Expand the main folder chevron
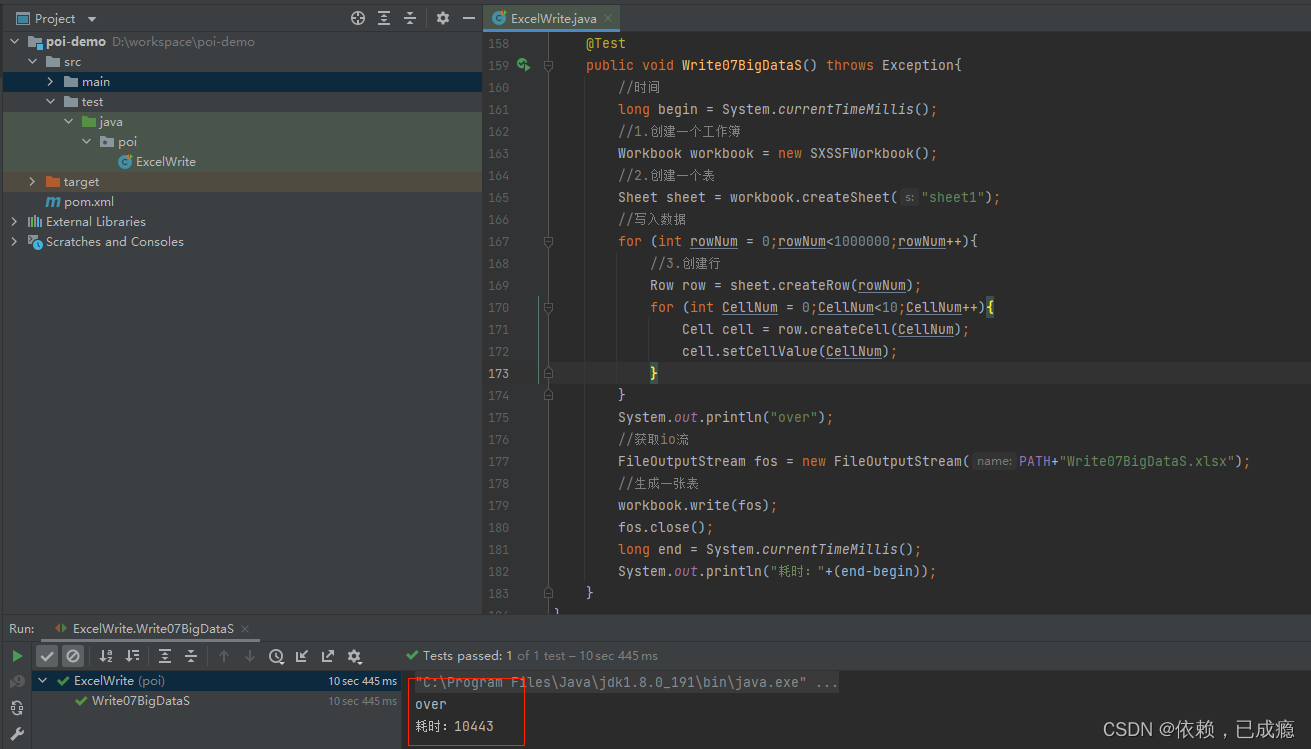1311x749 pixels. [x=50, y=82]
